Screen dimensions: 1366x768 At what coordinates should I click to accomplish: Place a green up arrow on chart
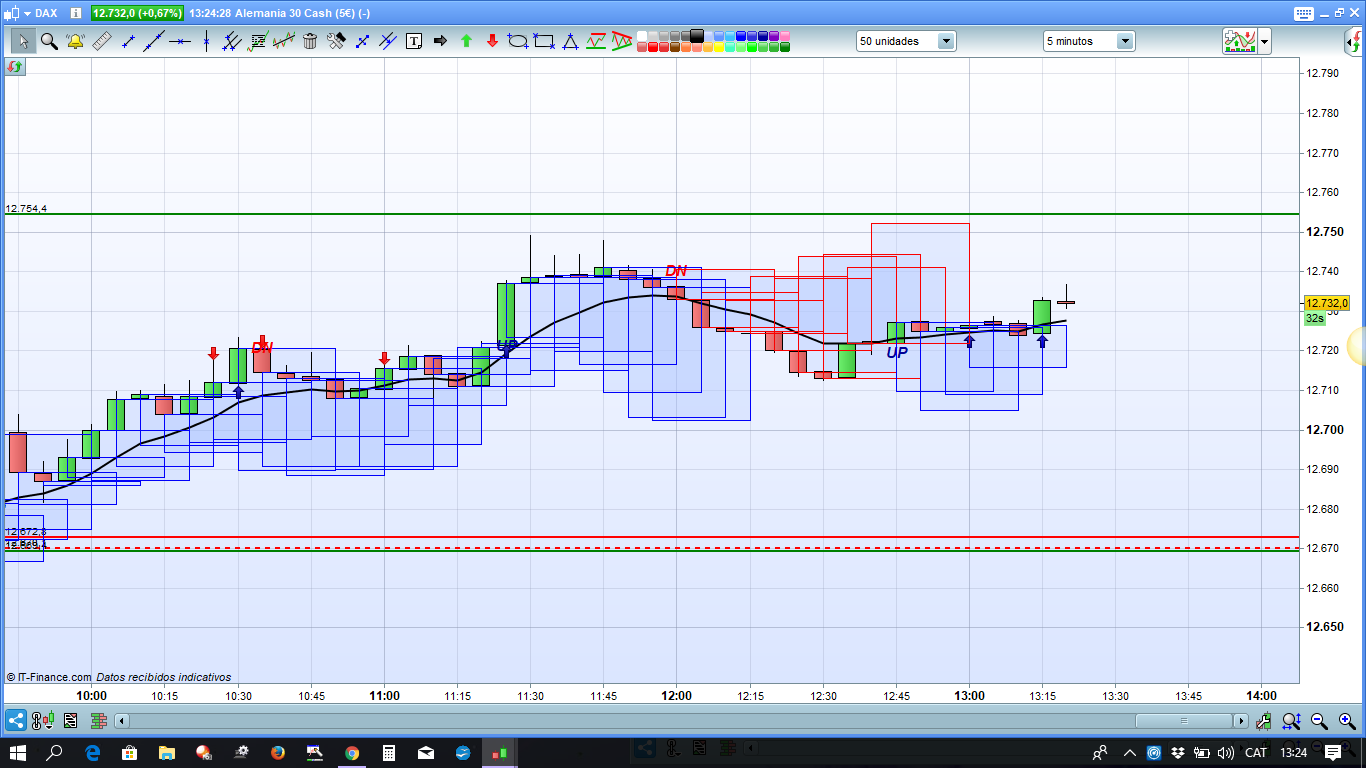click(x=466, y=41)
